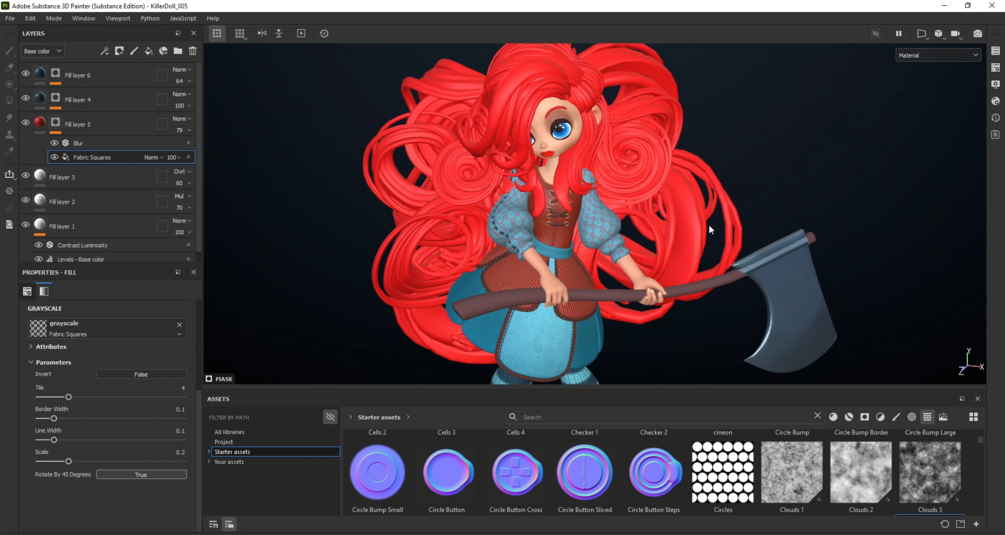Toggle visibility of Fill layer 5
This screenshot has width=1005, height=535.
26,122
